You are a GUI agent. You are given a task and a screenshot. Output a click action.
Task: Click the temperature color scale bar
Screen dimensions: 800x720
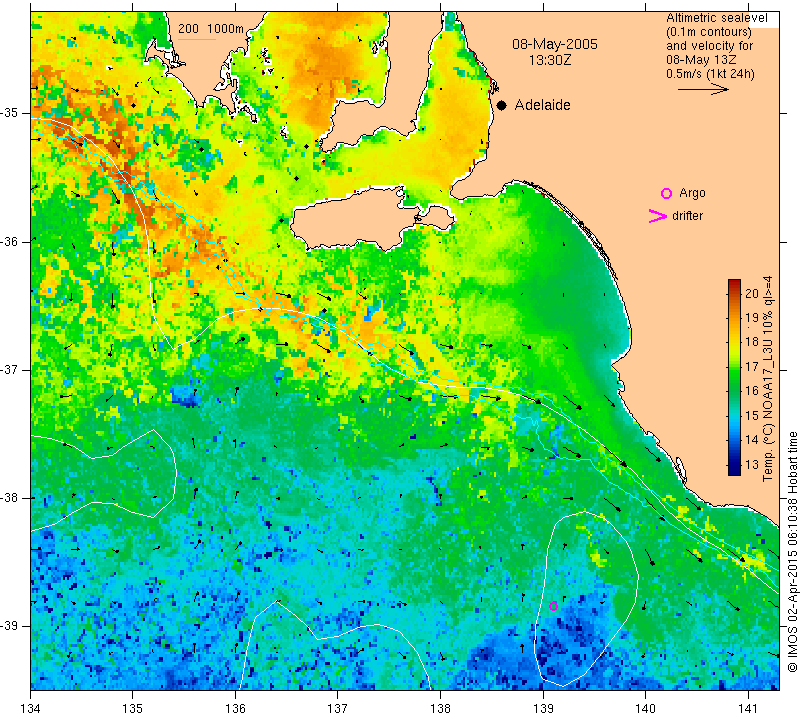[x=734, y=377]
